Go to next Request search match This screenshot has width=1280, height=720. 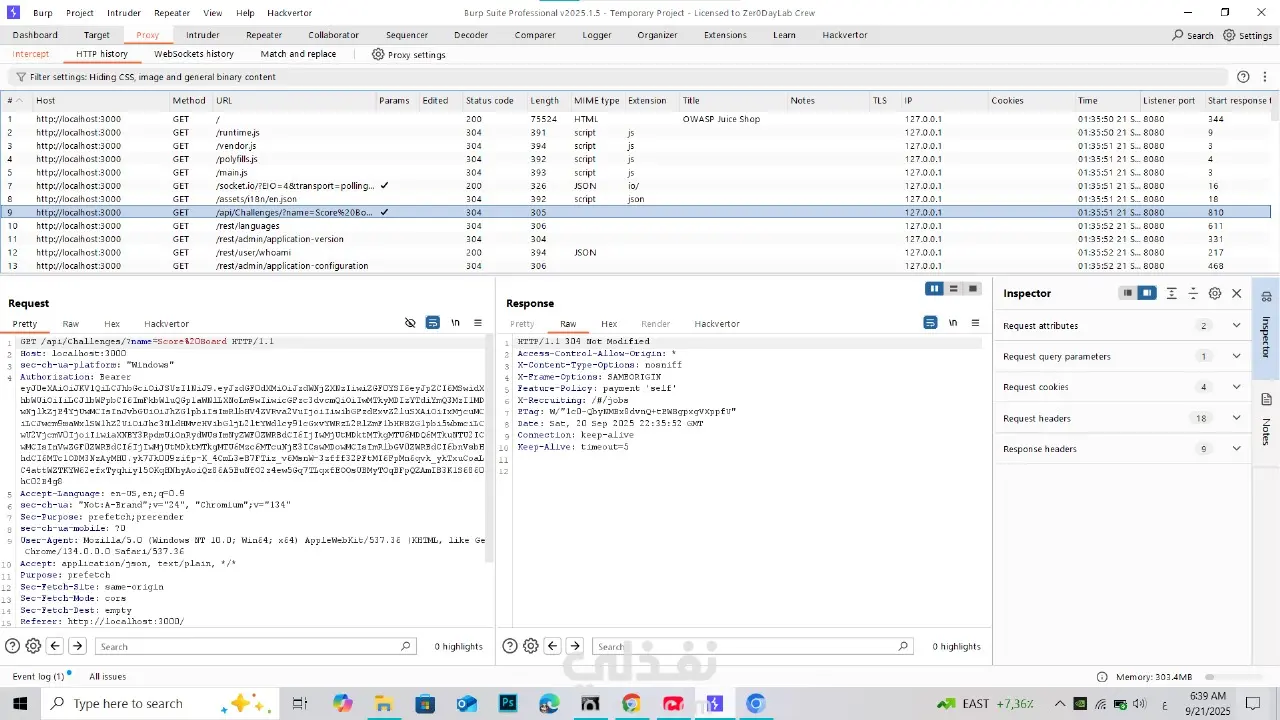click(77, 646)
